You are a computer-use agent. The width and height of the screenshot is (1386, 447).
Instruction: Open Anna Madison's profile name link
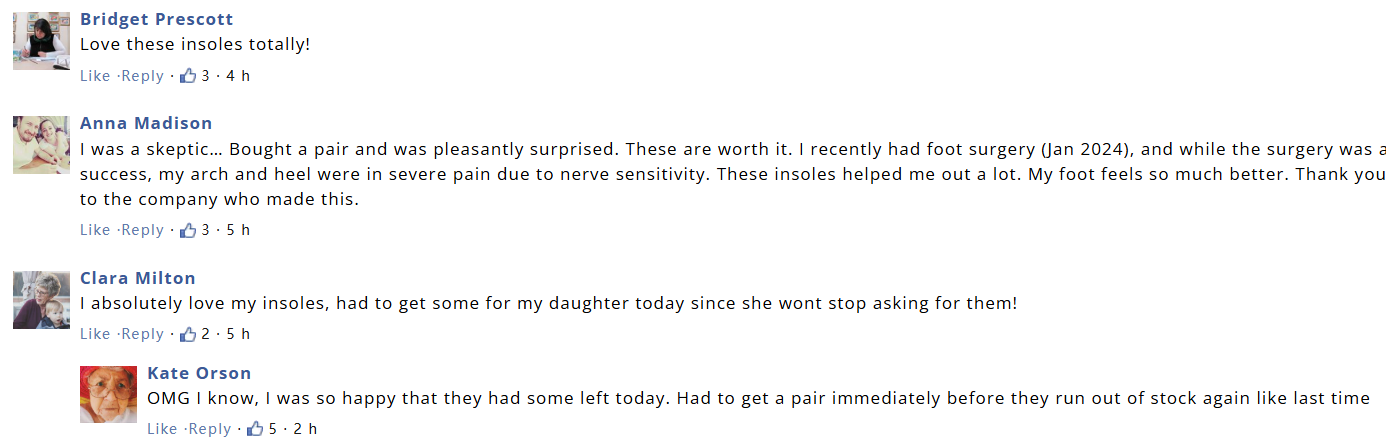146,123
